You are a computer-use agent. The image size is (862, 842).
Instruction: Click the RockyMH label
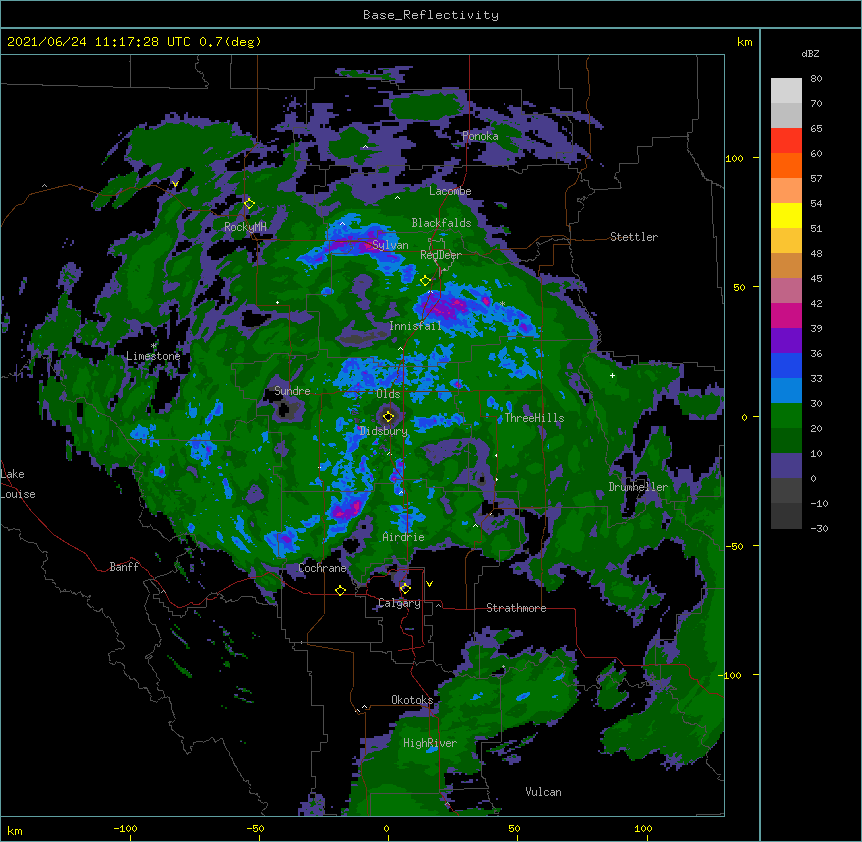[x=245, y=227]
